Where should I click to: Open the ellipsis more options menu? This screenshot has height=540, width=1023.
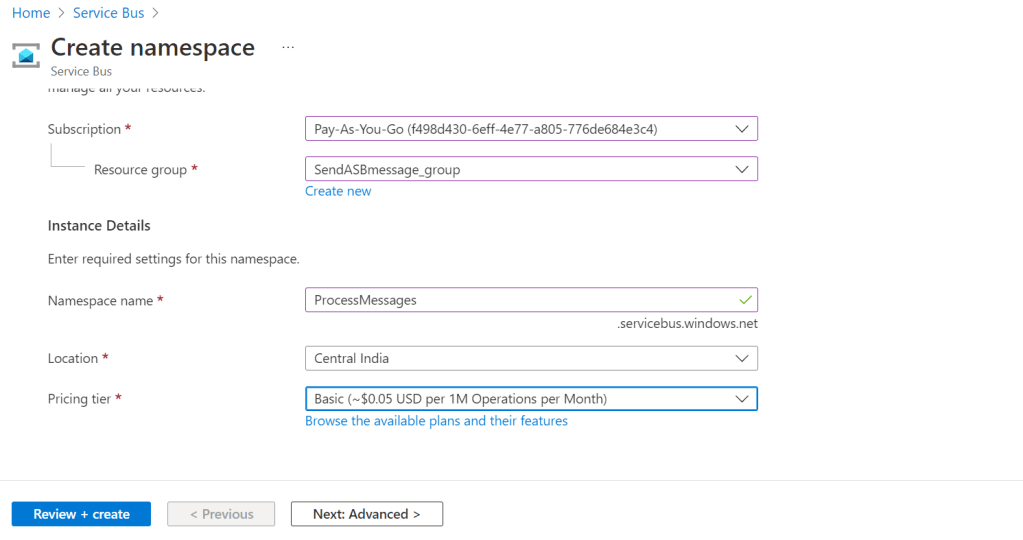(288, 47)
